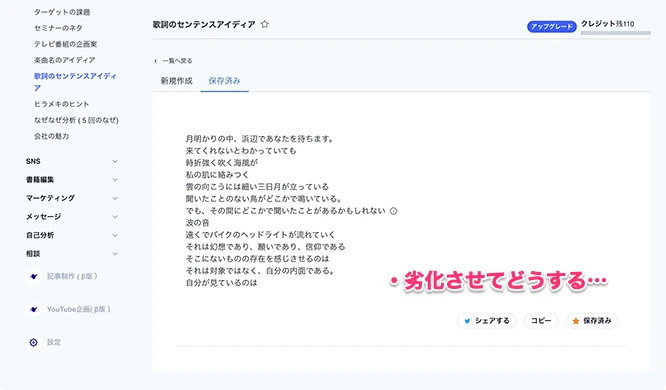Click the 書籍編集 category label
The height and width of the screenshot is (390, 666).
tap(40, 180)
